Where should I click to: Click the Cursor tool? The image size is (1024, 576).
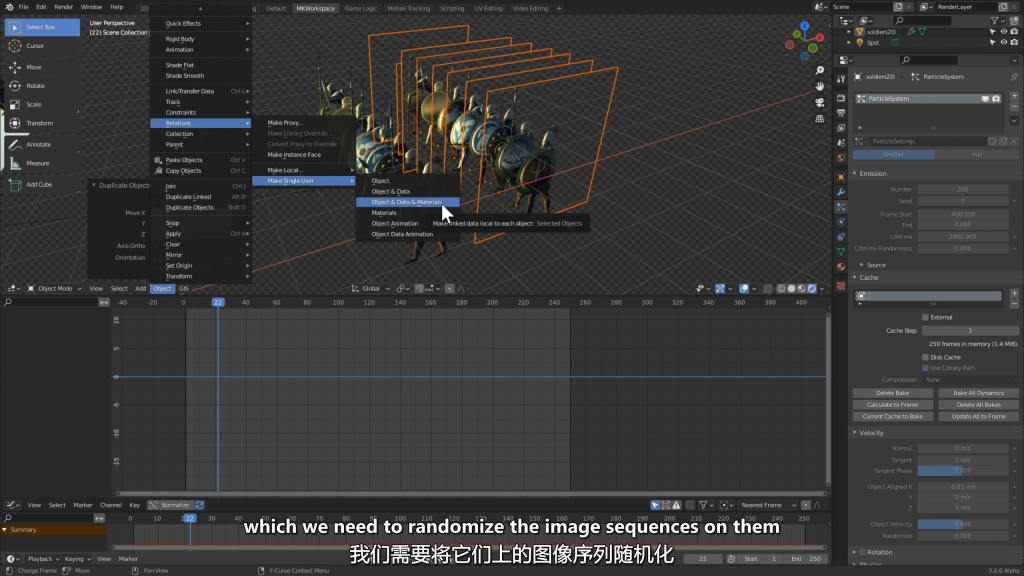tap(34, 46)
